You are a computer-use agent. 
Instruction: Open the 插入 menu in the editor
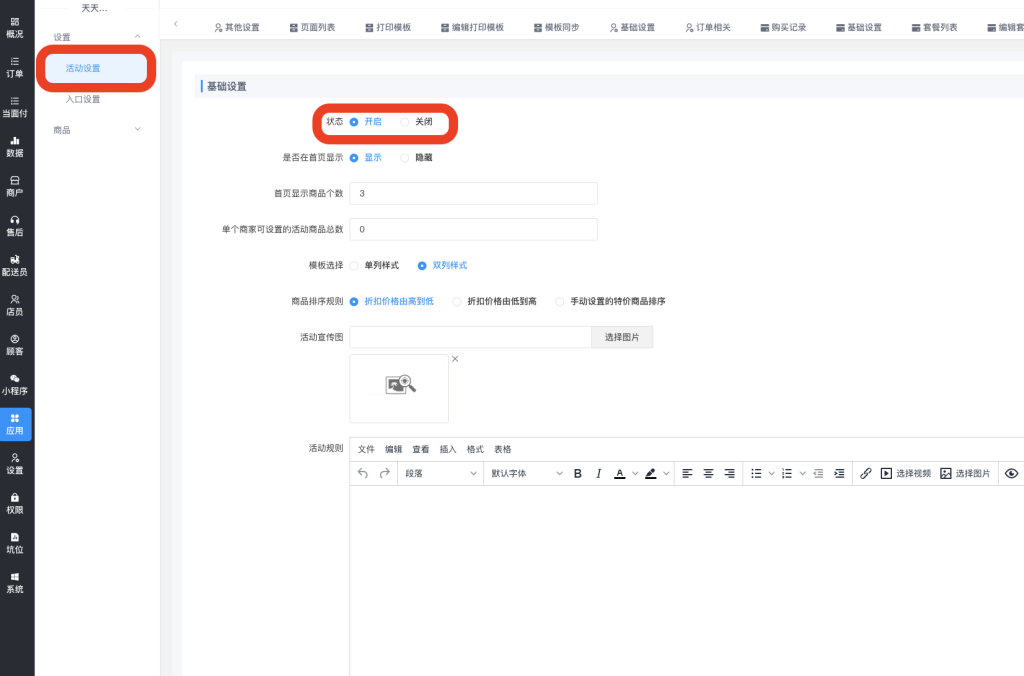point(448,450)
